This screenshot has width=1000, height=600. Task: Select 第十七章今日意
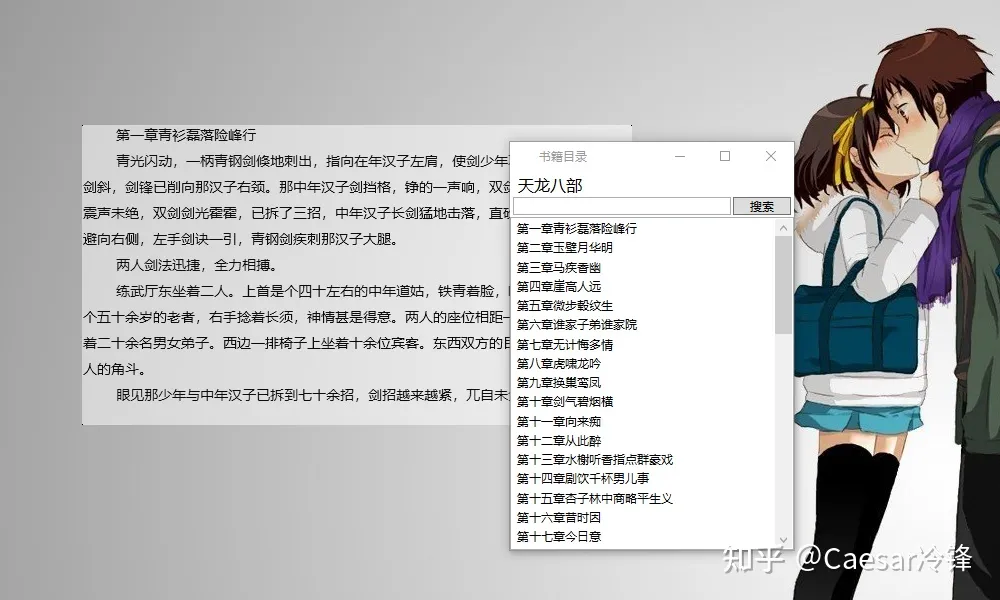tap(559, 537)
